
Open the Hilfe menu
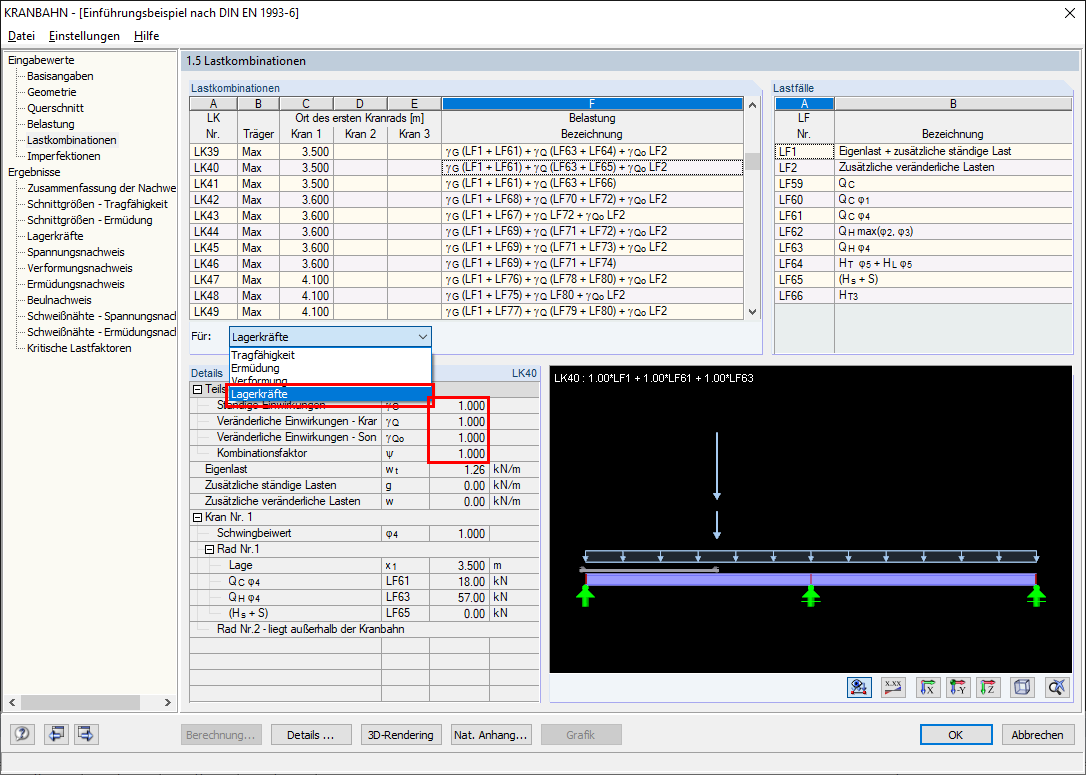[146, 36]
